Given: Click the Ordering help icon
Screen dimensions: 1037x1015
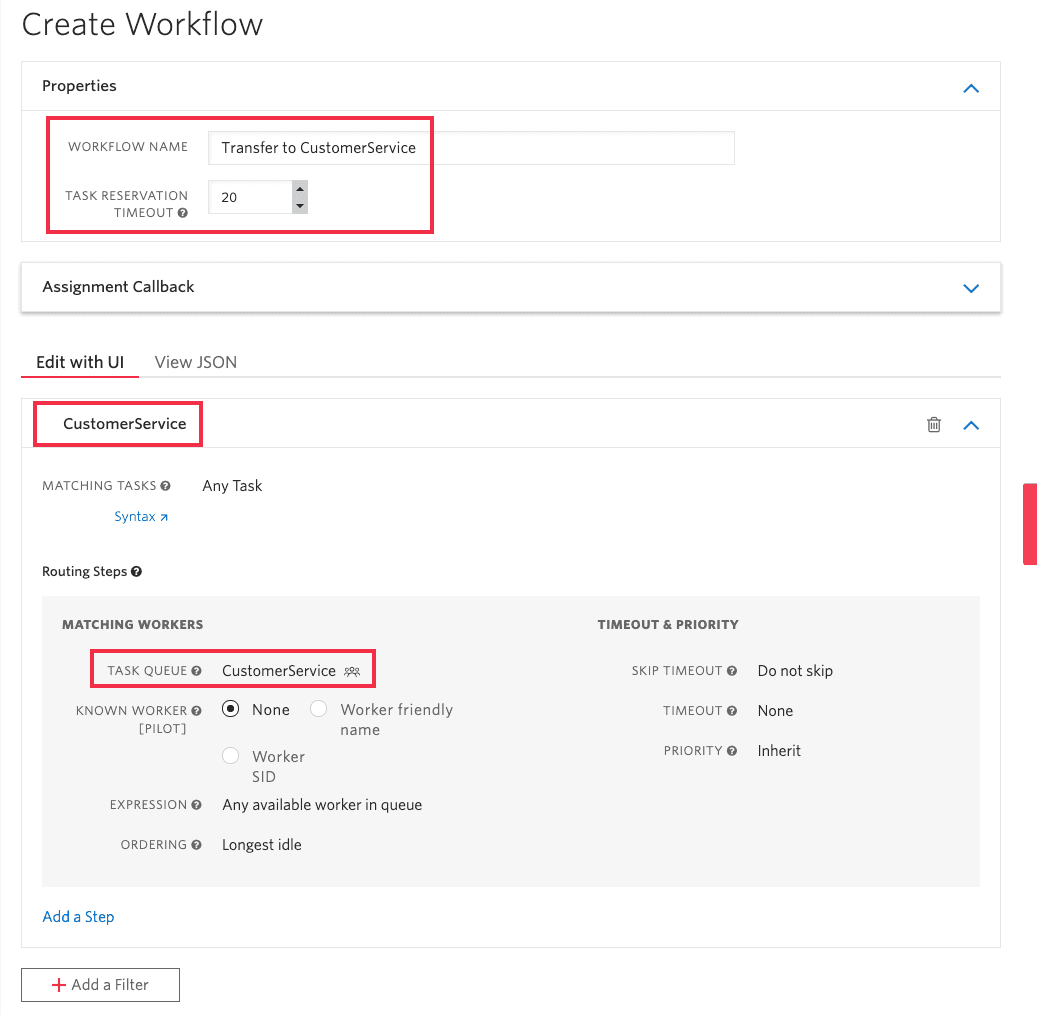Looking at the screenshot, I should tap(197, 845).
